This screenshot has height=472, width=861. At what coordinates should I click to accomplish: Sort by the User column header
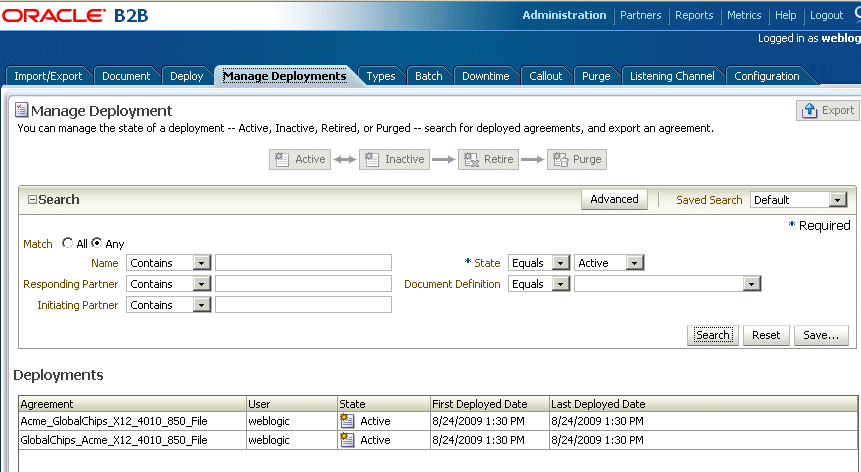pyautogui.click(x=292, y=404)
